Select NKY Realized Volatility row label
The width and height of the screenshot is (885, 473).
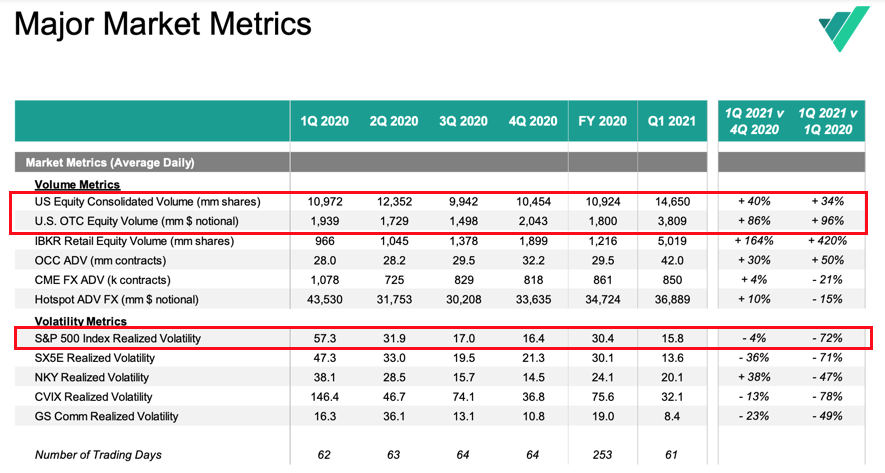(91, 378)
